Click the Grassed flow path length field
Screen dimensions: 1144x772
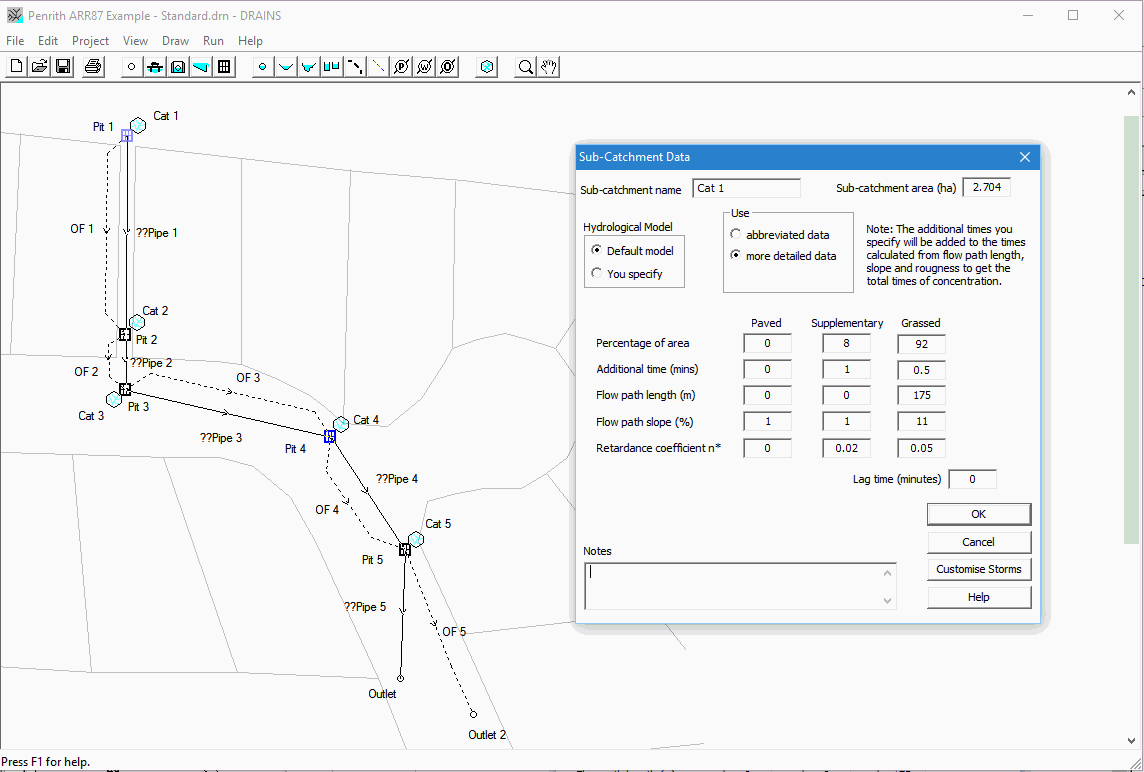[921, 395]
